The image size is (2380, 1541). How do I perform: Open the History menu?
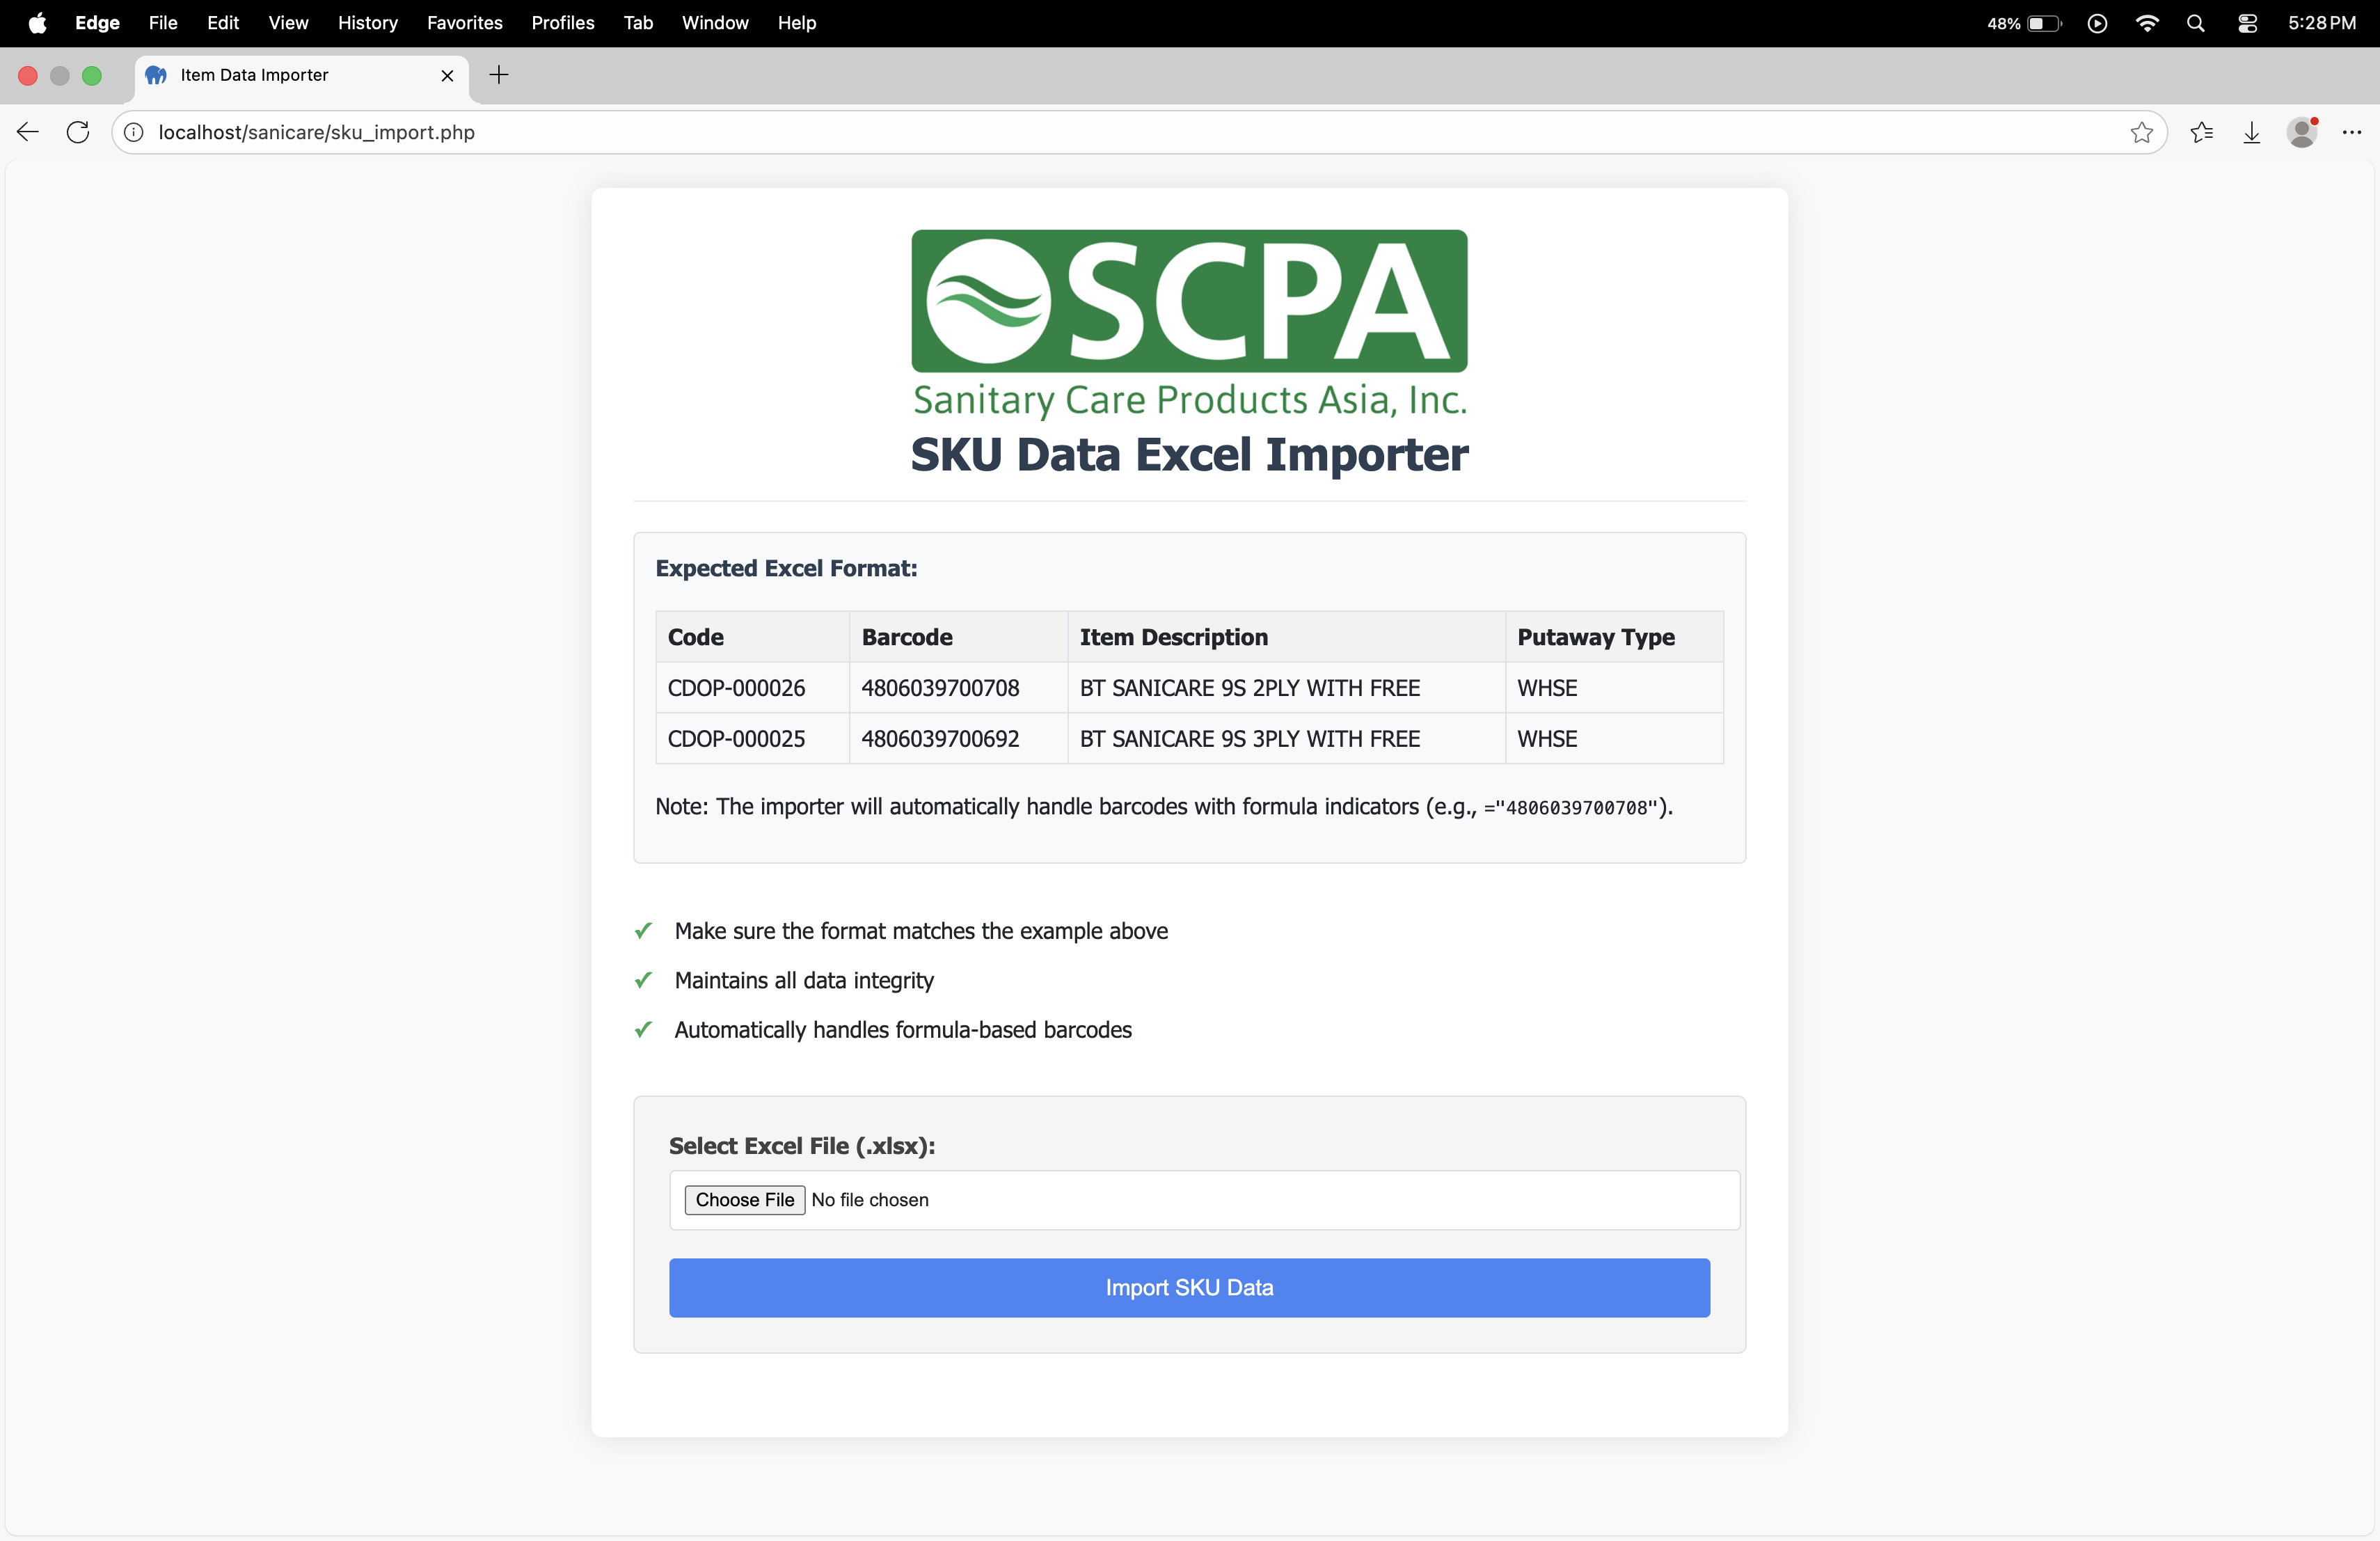point(367,23)
